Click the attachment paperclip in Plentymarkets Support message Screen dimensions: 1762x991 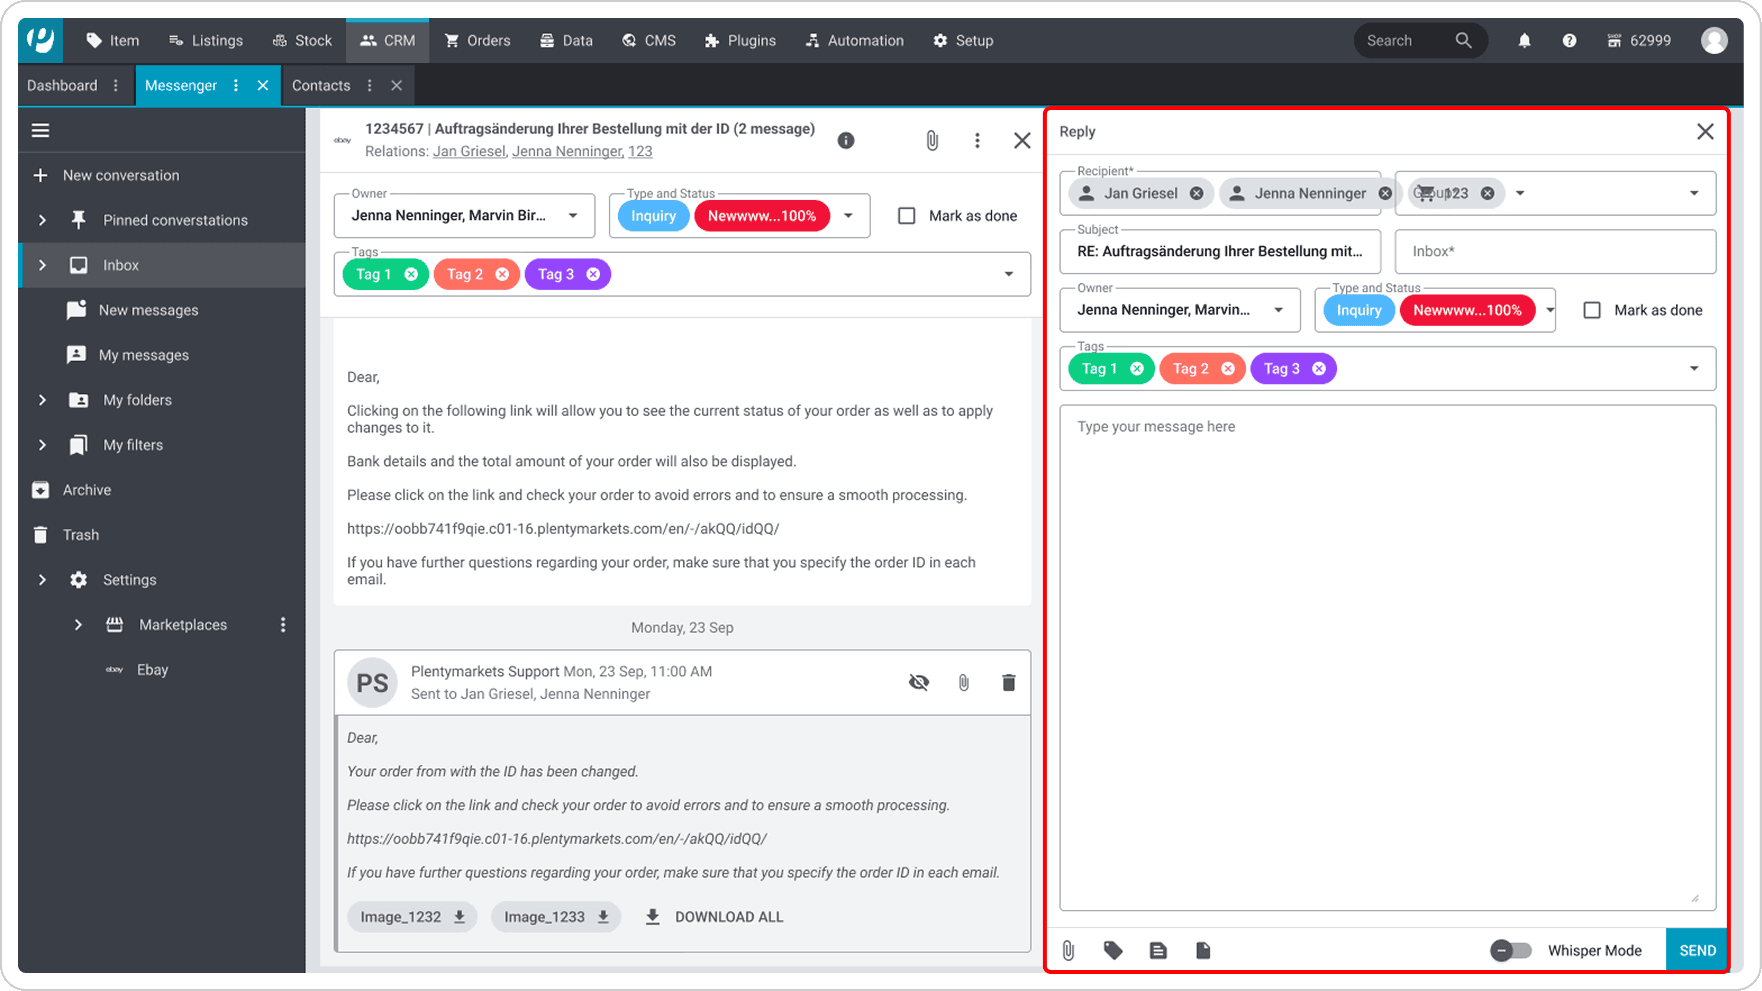click(963, 682)
